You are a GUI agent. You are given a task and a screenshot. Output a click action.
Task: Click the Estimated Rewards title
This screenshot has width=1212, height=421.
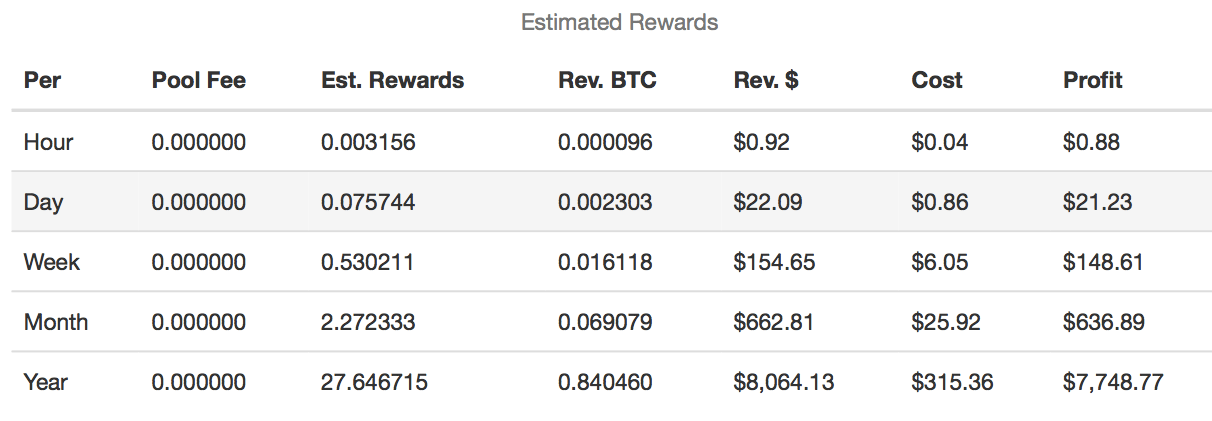coord(619,22)
